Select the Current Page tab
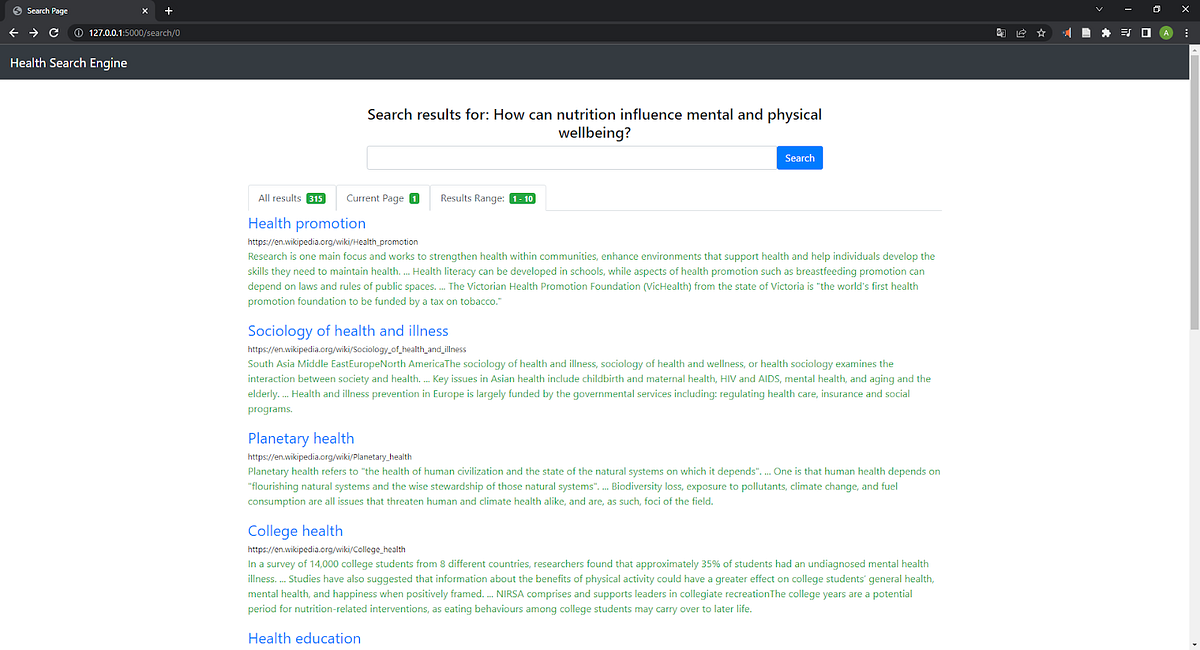Viewport: 1200px width, 650px height. click(x=383, y=198)
